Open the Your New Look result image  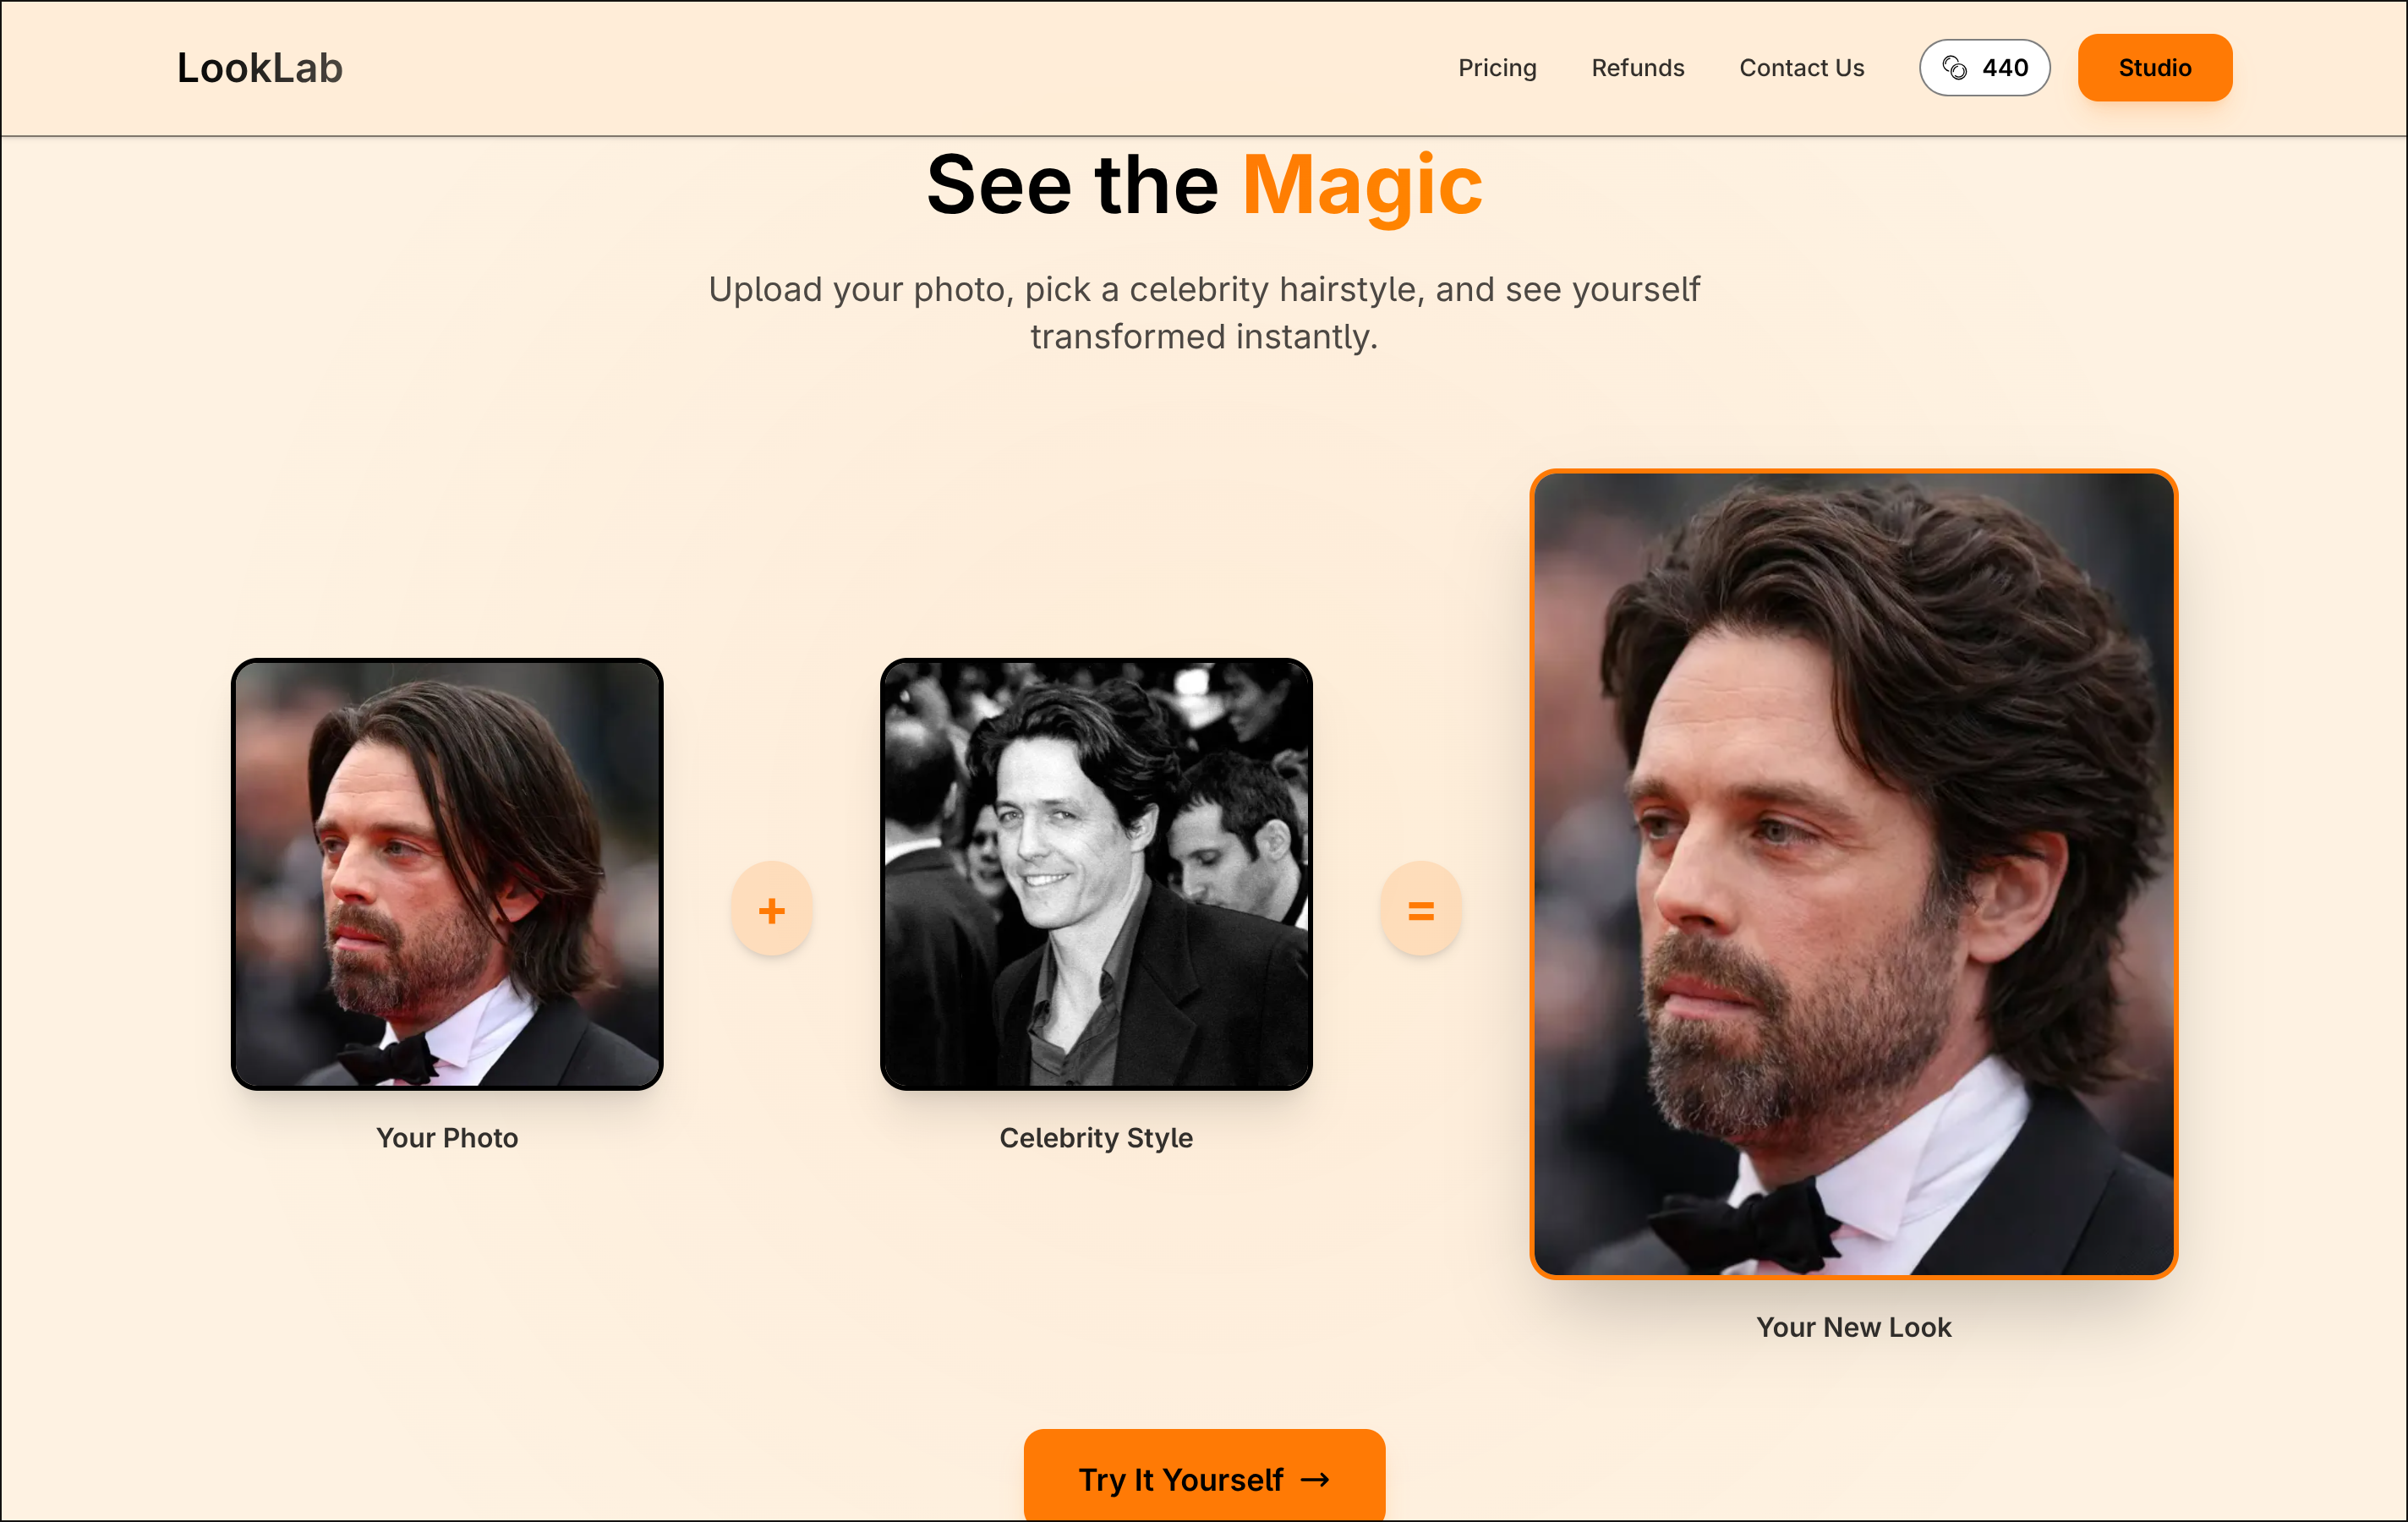pos(1854,874)
